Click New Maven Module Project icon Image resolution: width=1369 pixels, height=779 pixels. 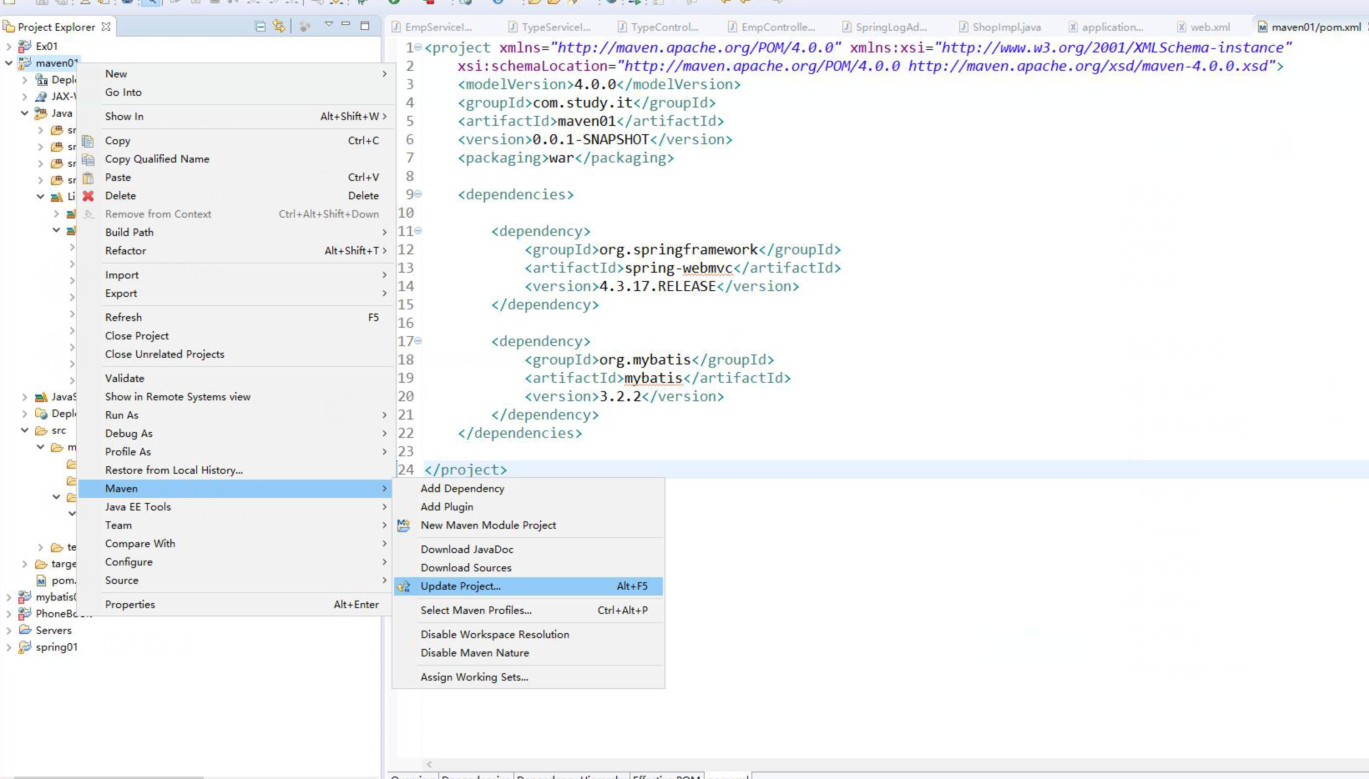coord(404,525)
